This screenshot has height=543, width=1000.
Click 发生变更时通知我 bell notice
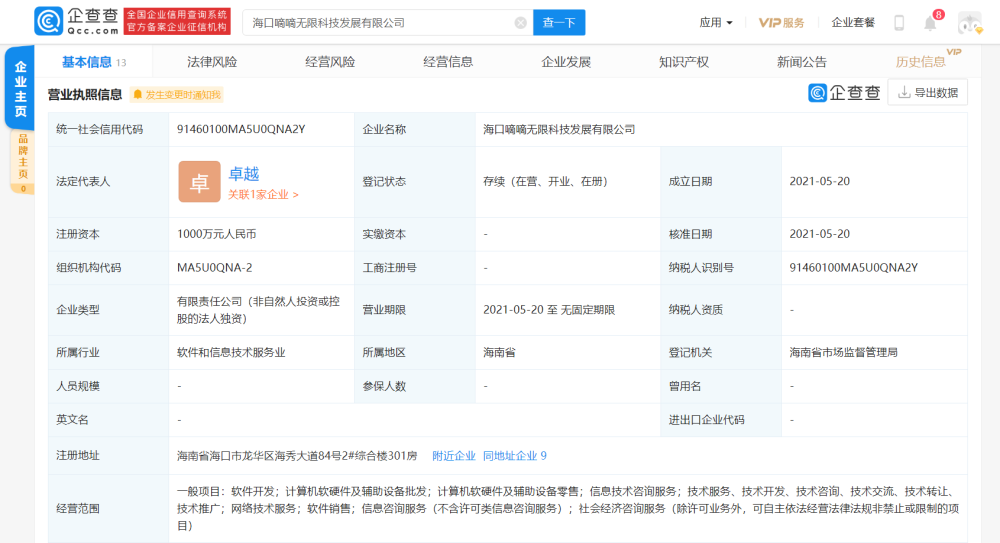pyautogui.click(x=177, y=95)
